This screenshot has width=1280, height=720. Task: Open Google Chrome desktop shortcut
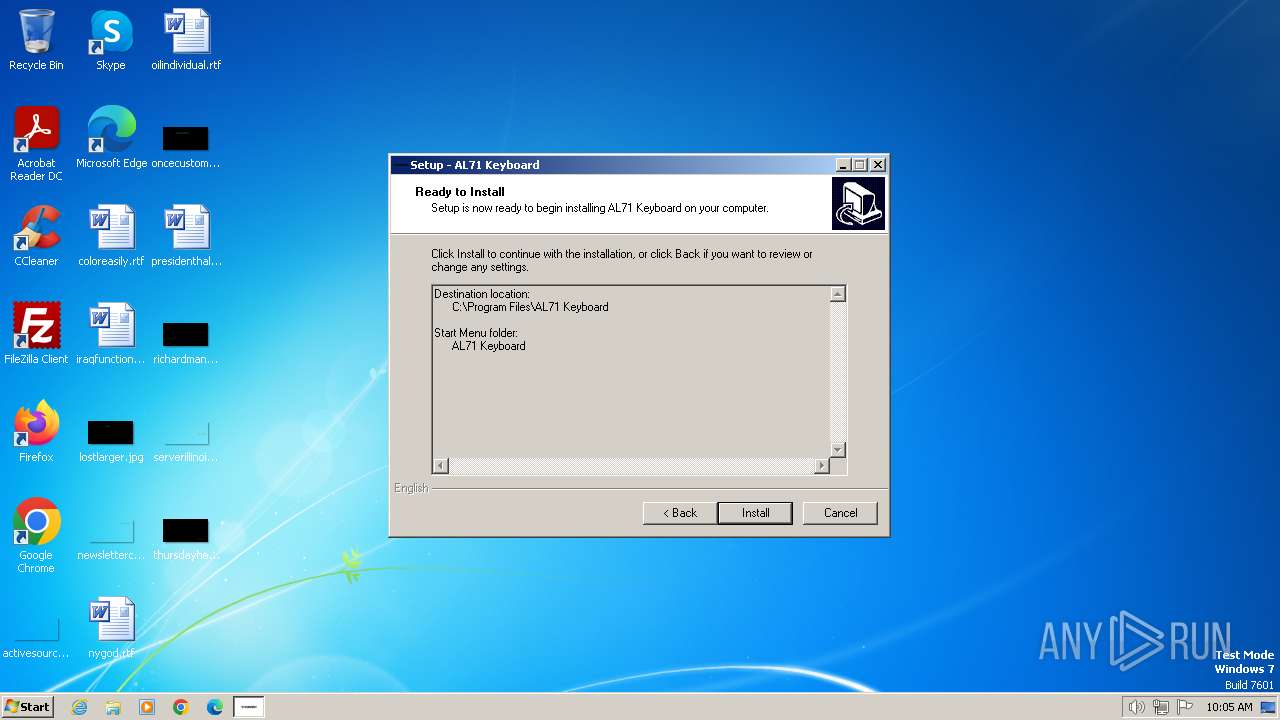tap(36, 536)
